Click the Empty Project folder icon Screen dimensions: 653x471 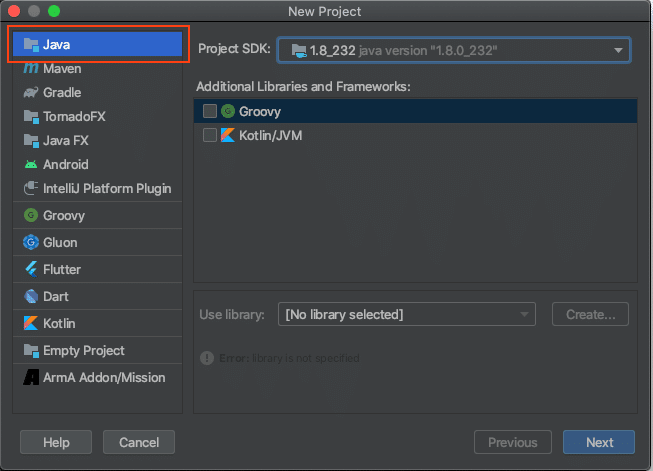[x=31, y=350]
